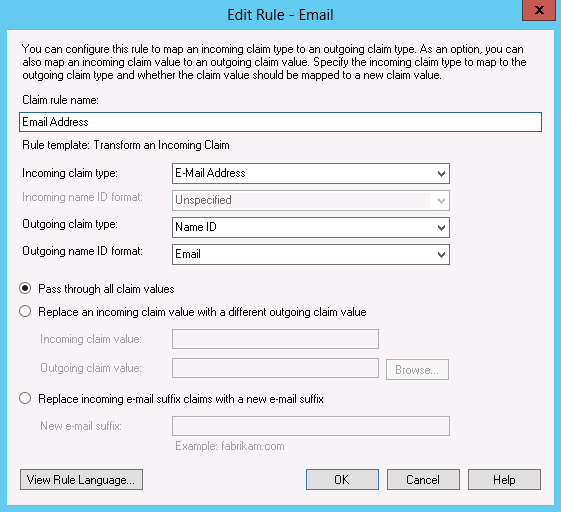Viewport: 561px width, 512px height.
Task: Click the Incoming claim value field
Action: [275, 339]
